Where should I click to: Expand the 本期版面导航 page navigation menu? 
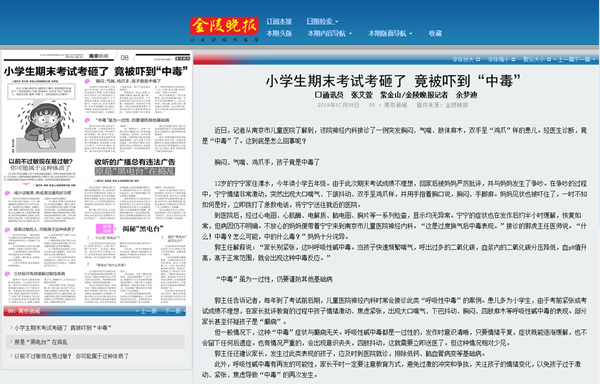pyautogui.click(x=390, y=33)
